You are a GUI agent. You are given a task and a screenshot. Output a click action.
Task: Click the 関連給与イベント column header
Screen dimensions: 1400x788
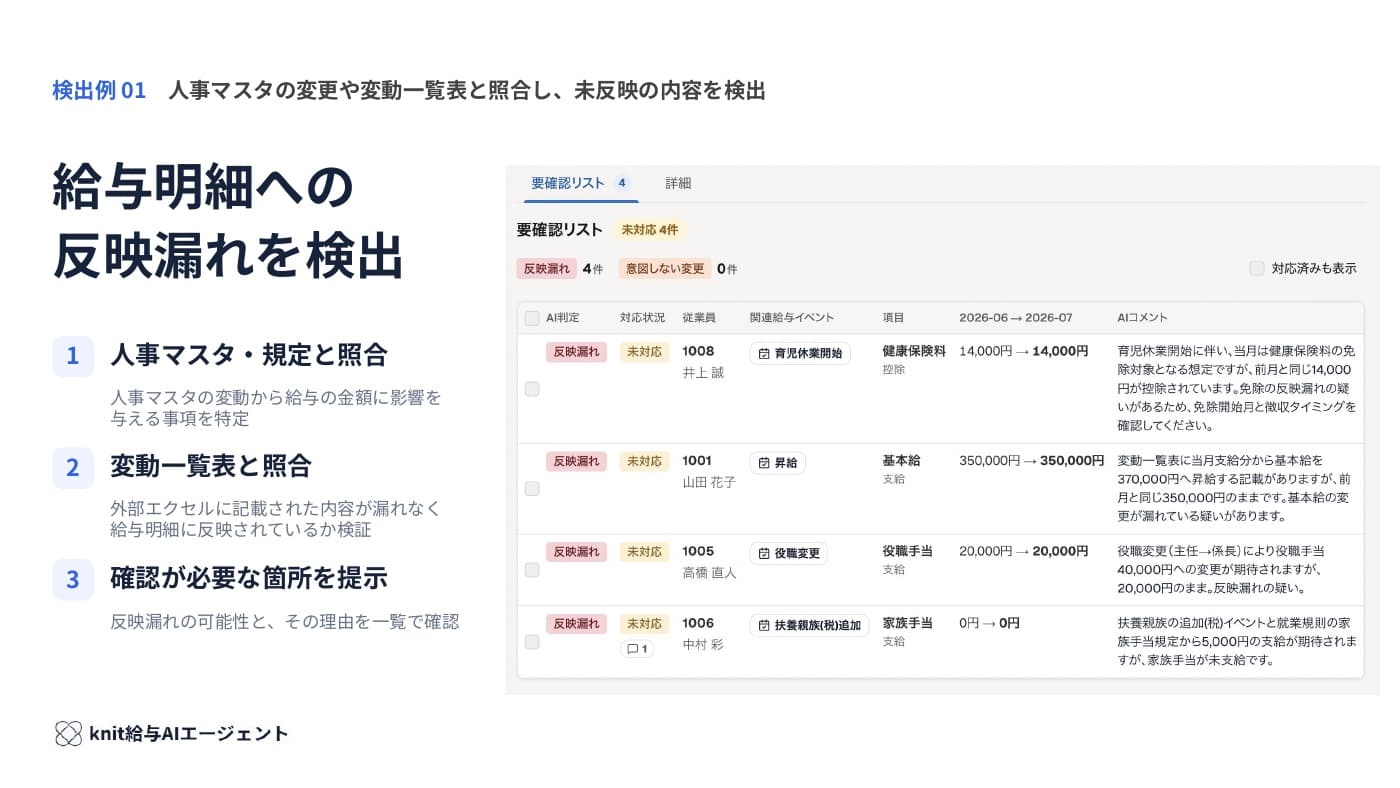coord(792,318)
